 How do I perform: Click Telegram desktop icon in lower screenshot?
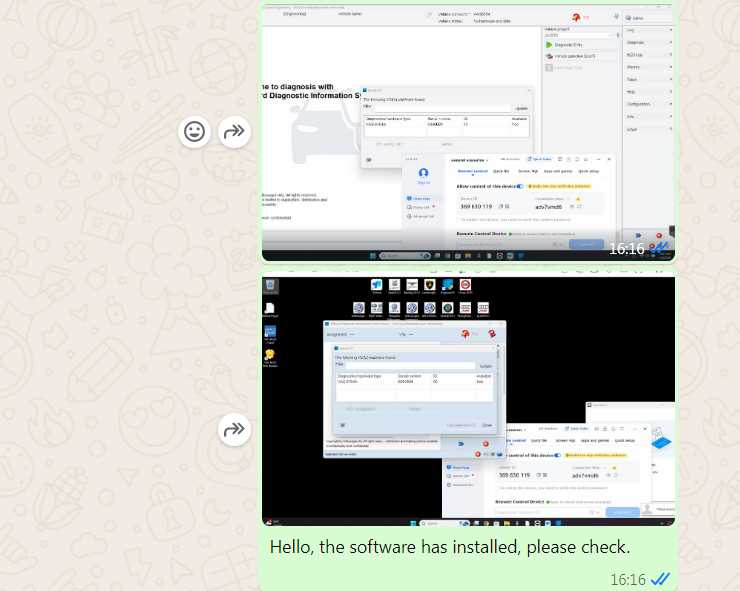click(376, 285)
